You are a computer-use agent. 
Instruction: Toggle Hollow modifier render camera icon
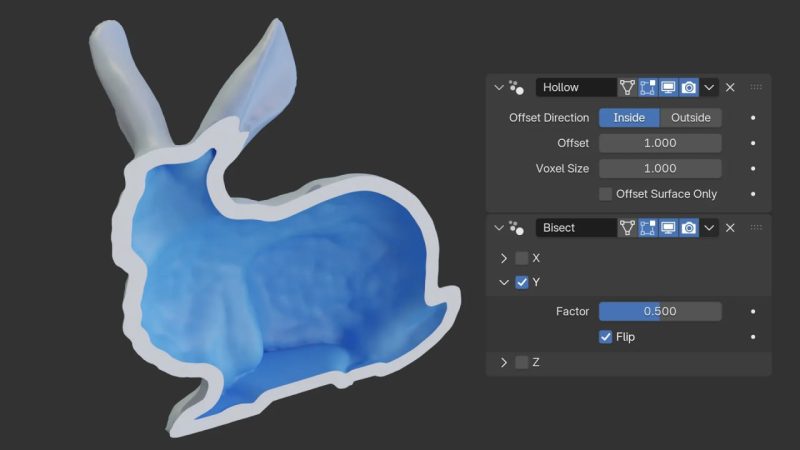click(x=689, y=88)
